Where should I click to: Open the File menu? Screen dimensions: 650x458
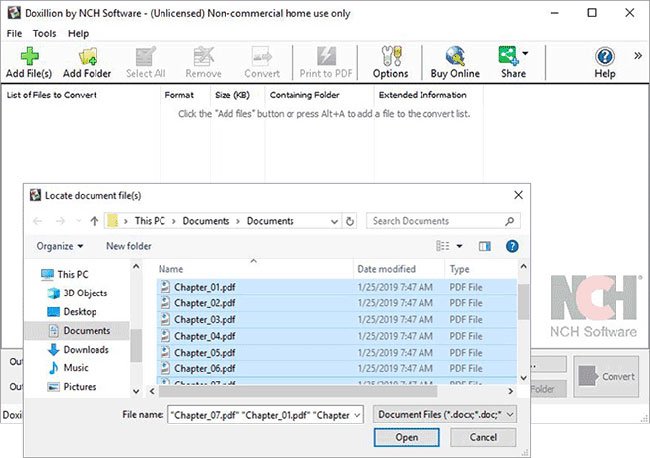14,34
